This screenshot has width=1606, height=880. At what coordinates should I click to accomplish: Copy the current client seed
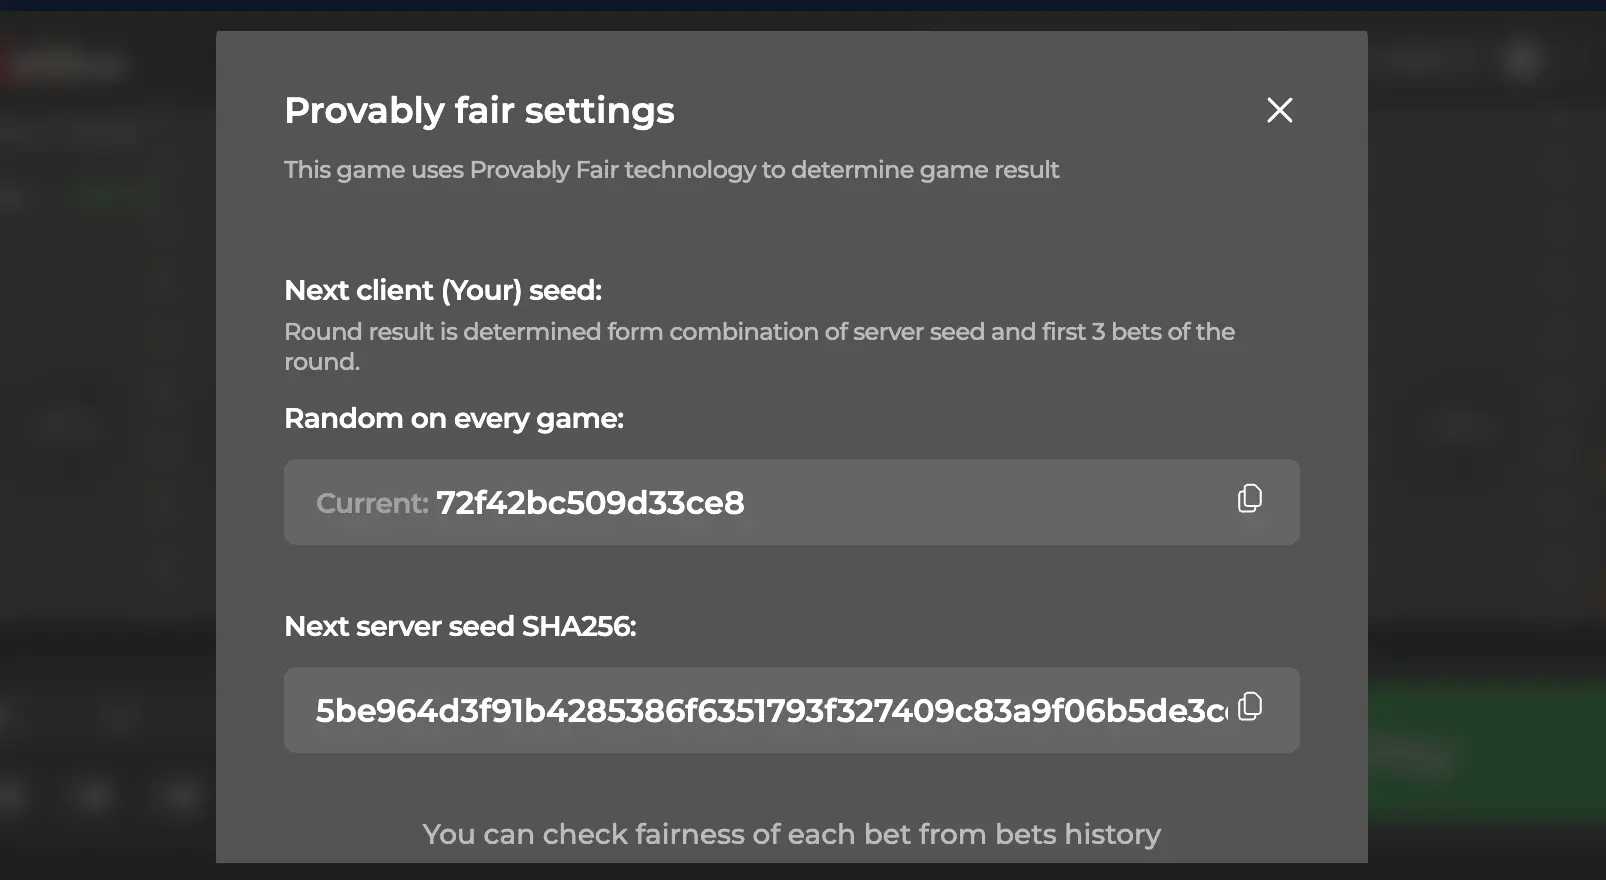[x=1250, y=498]
